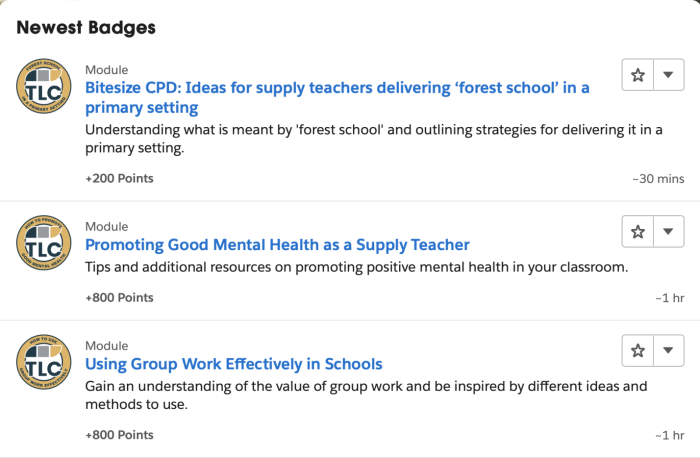Click ~1 hr duration for Group Work module
The image size is (700, 458).
[x=669, y=435]
